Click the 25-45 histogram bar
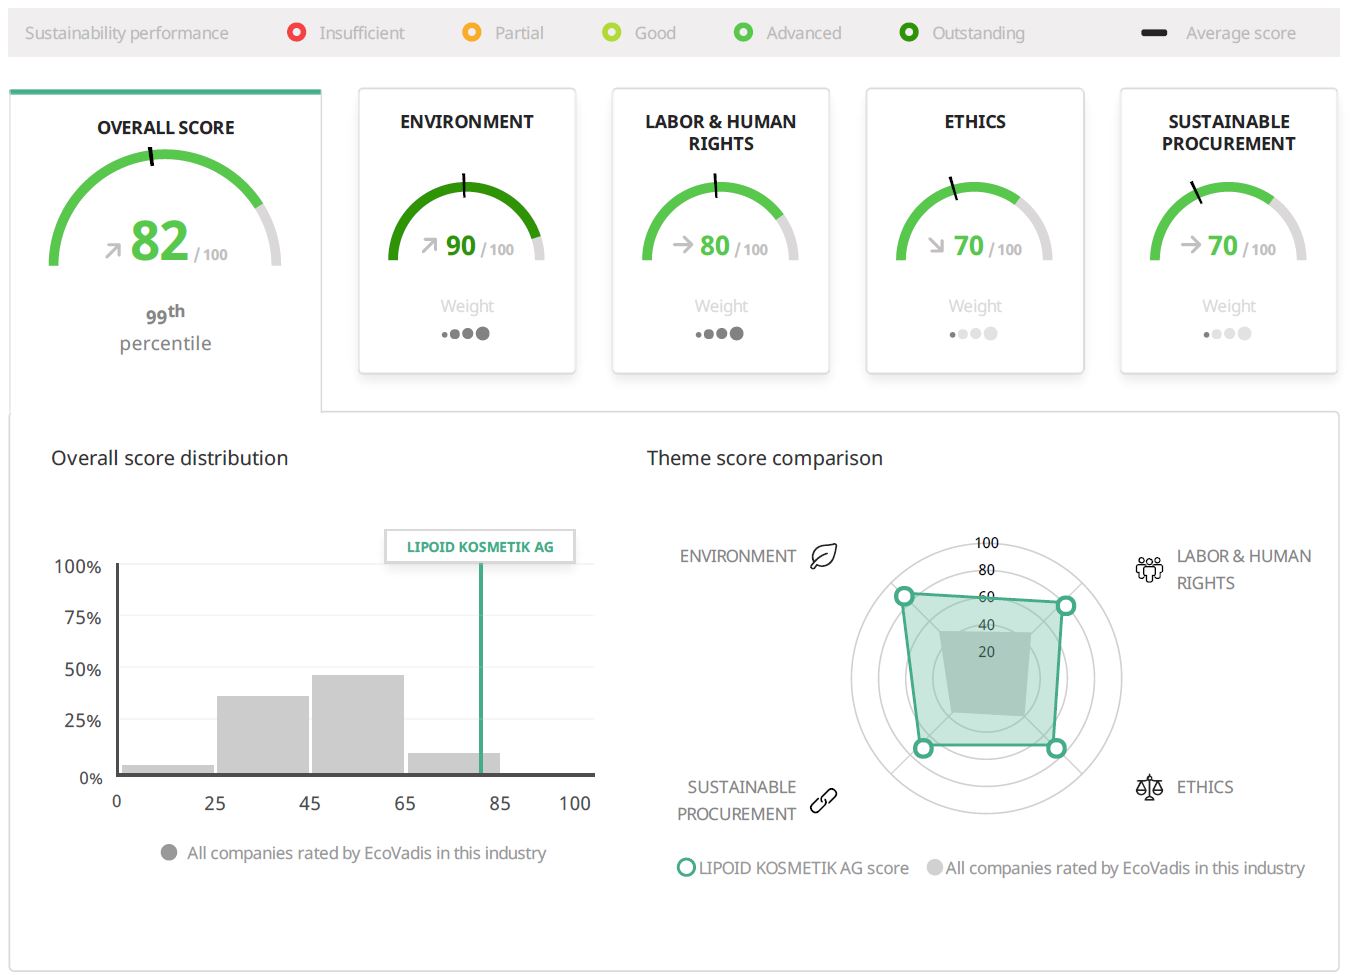The height and width of the screenshot is (978, 1351). (263, 734)
